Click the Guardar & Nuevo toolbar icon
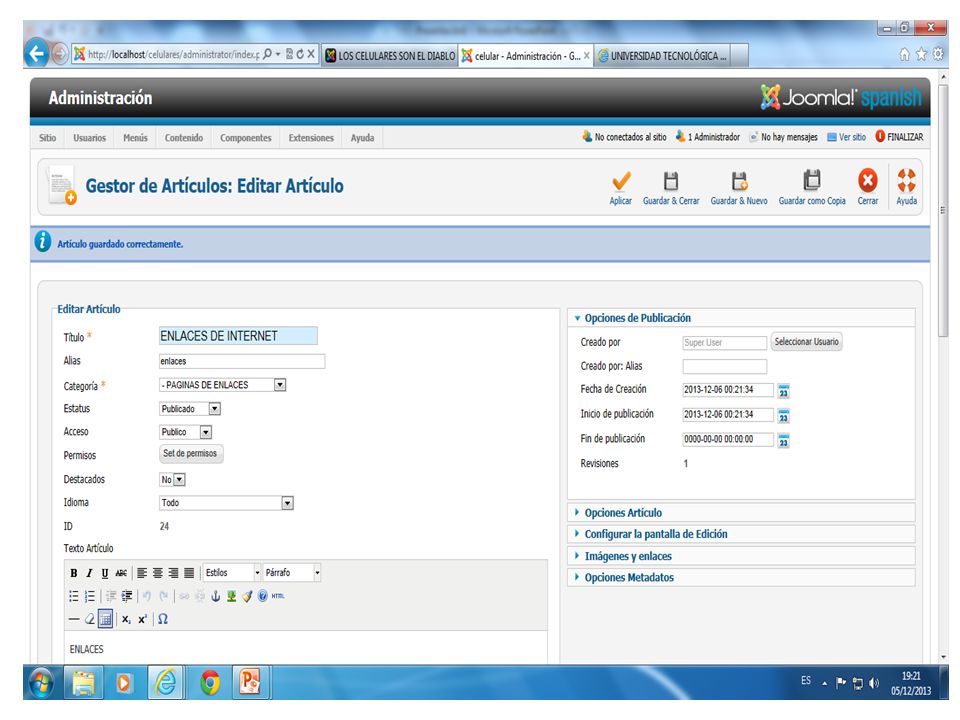 coord(739,181)
